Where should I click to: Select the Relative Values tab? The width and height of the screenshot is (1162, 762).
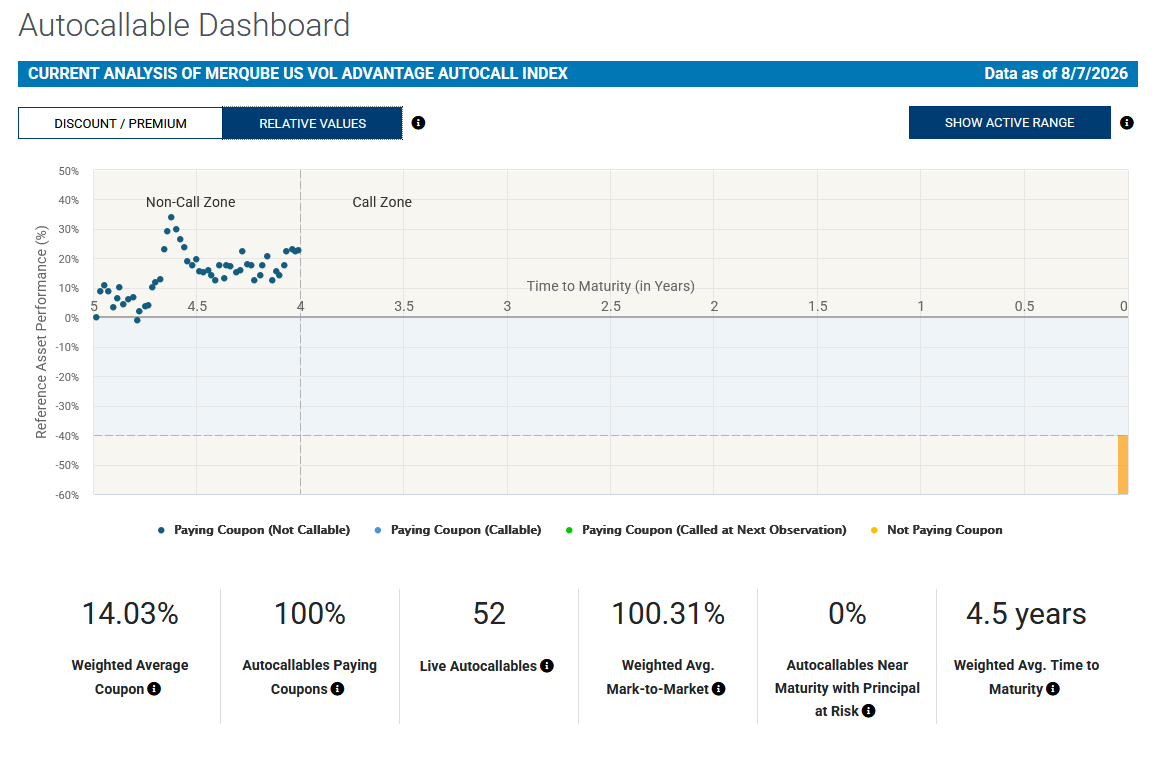(x=312, y=123)
